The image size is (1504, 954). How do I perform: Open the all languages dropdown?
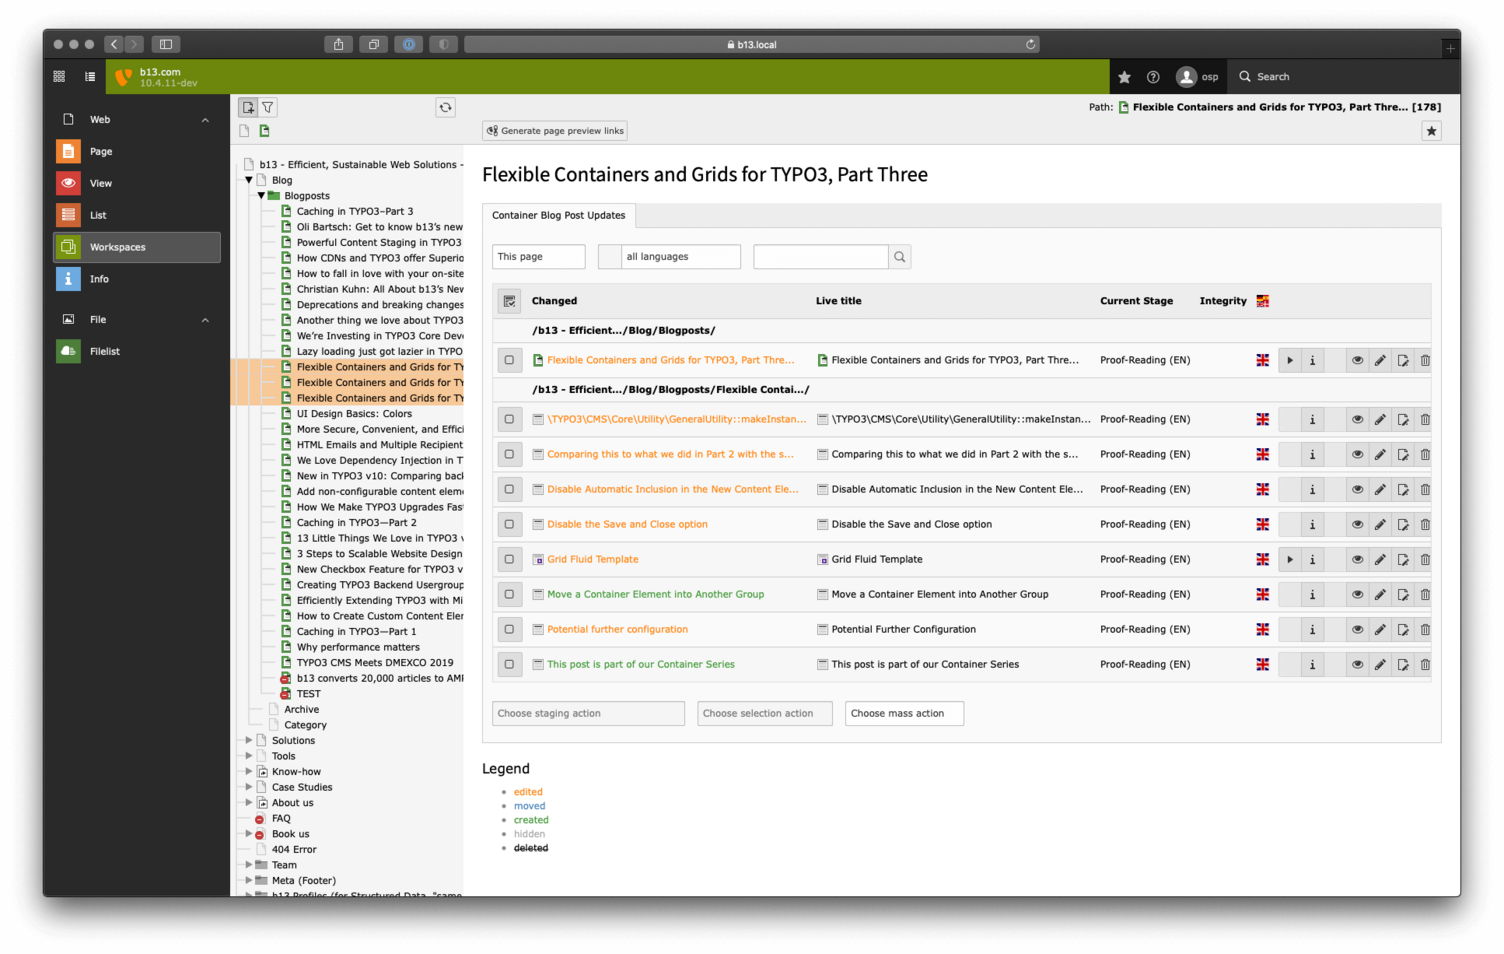click(x=669, y=256)
